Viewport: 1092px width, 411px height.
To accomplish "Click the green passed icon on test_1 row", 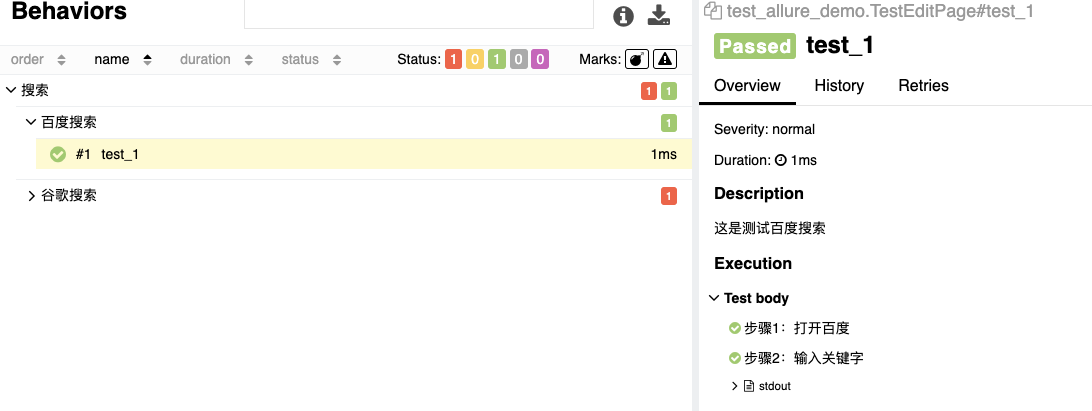I will click(58, 155).
